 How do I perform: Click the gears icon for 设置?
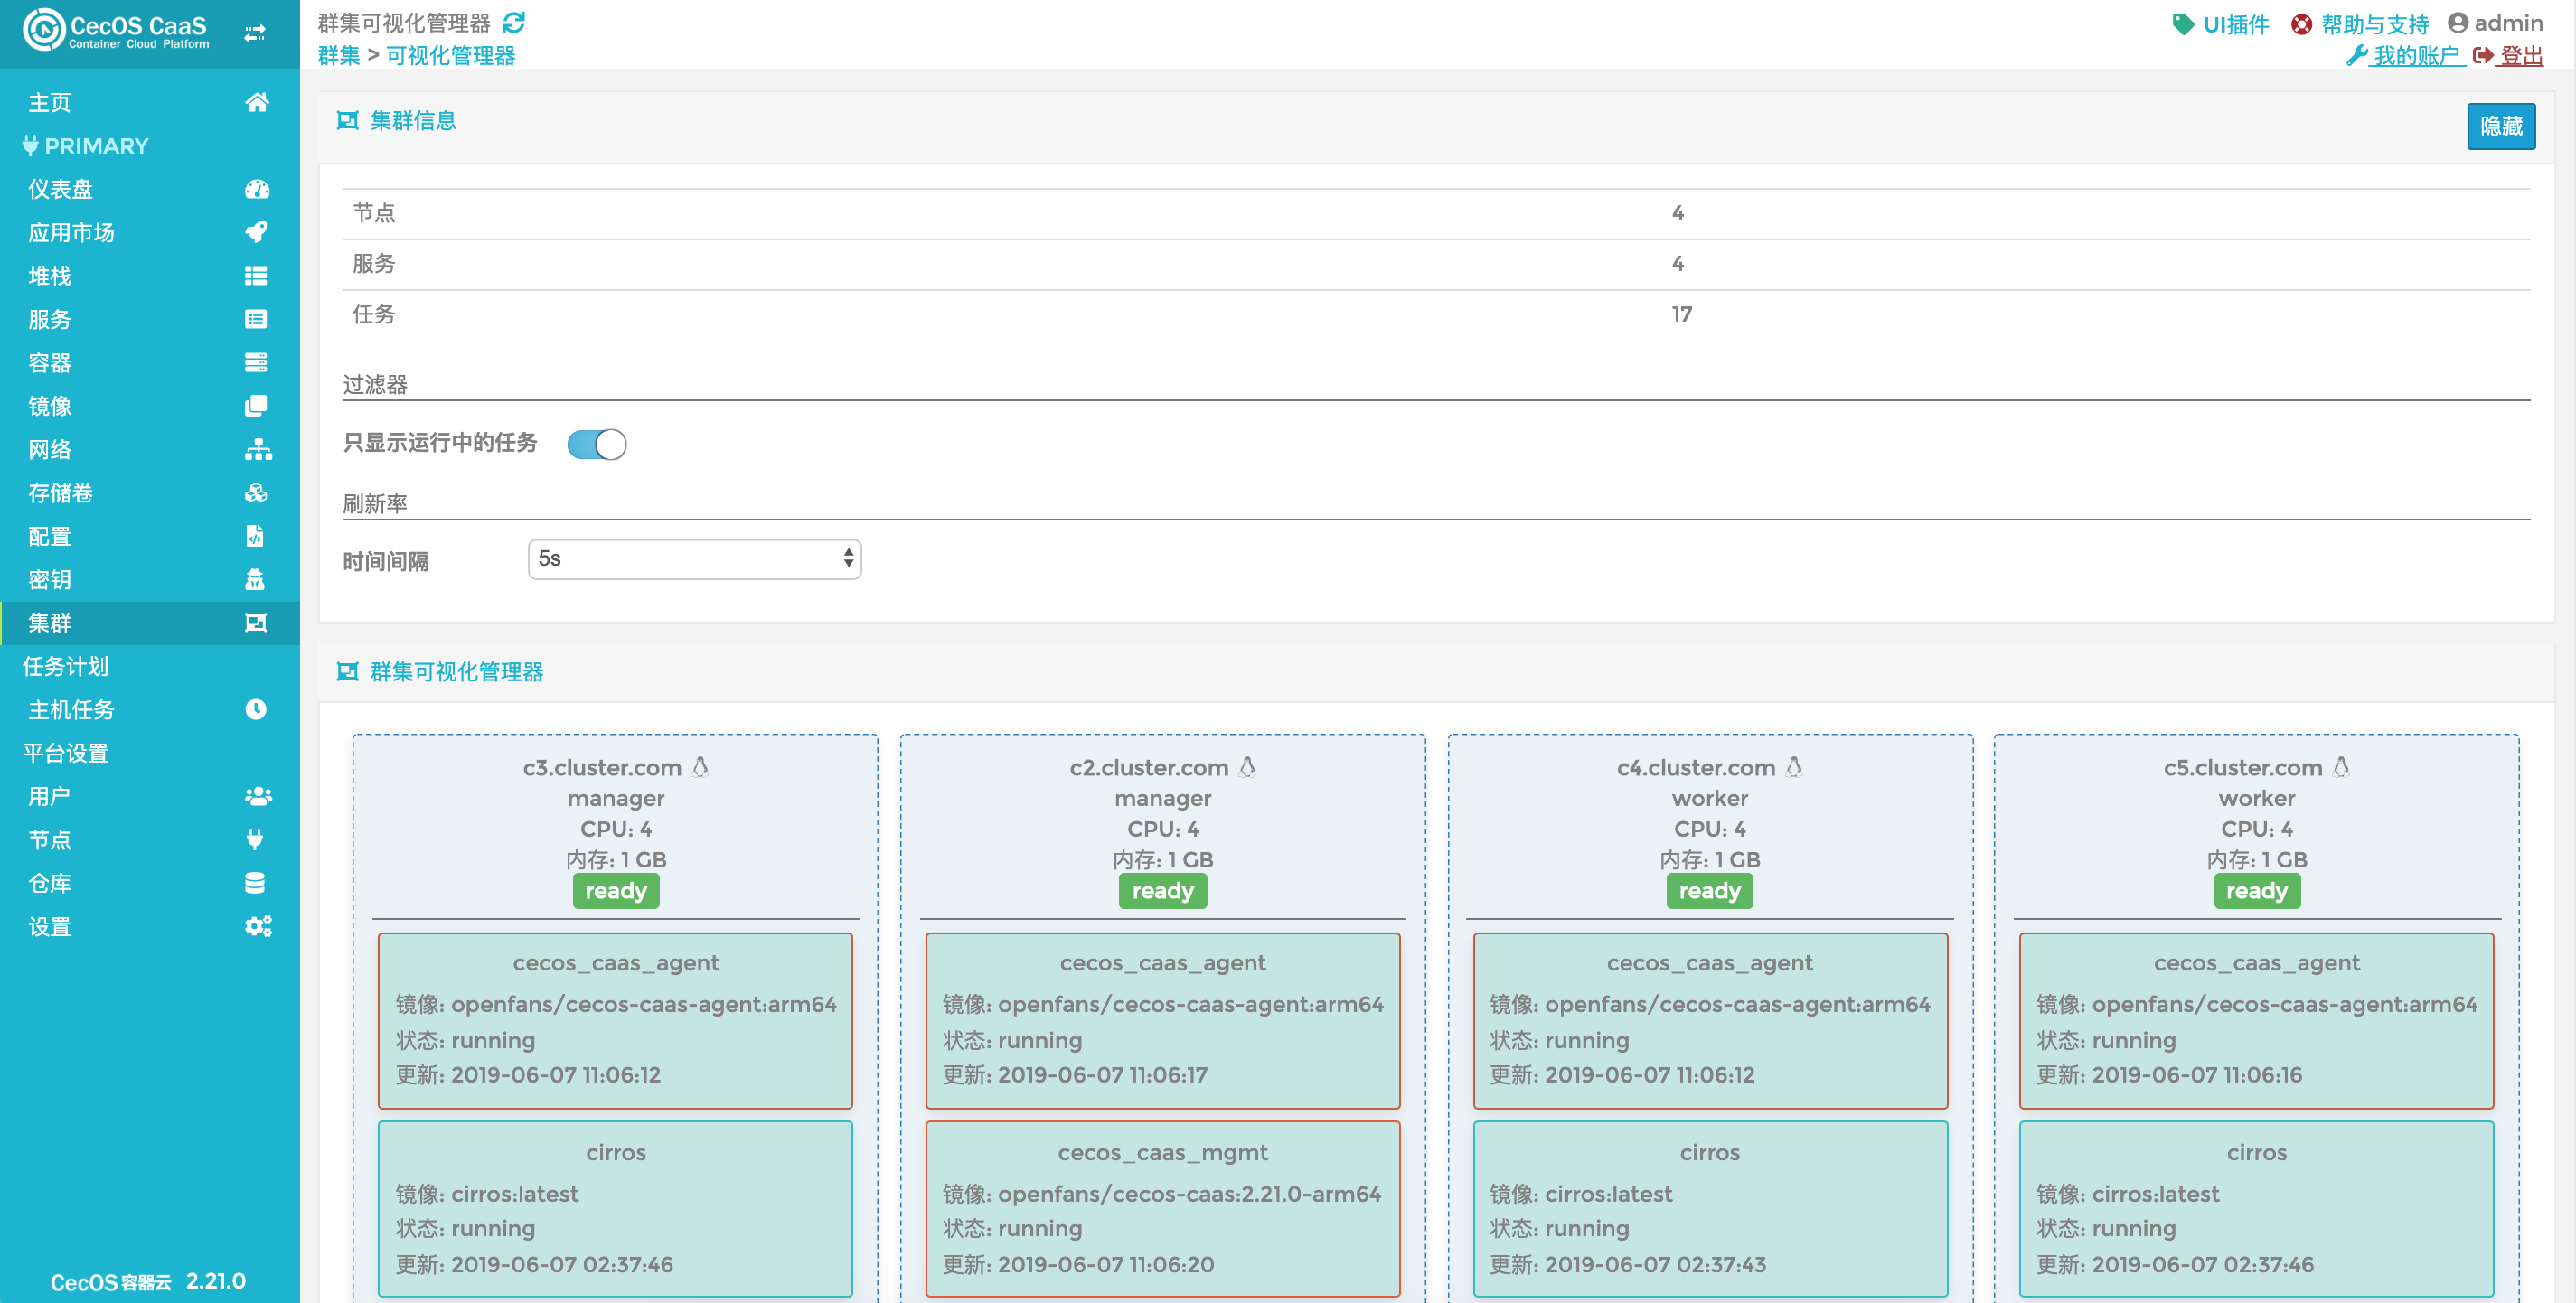[257, 926]
